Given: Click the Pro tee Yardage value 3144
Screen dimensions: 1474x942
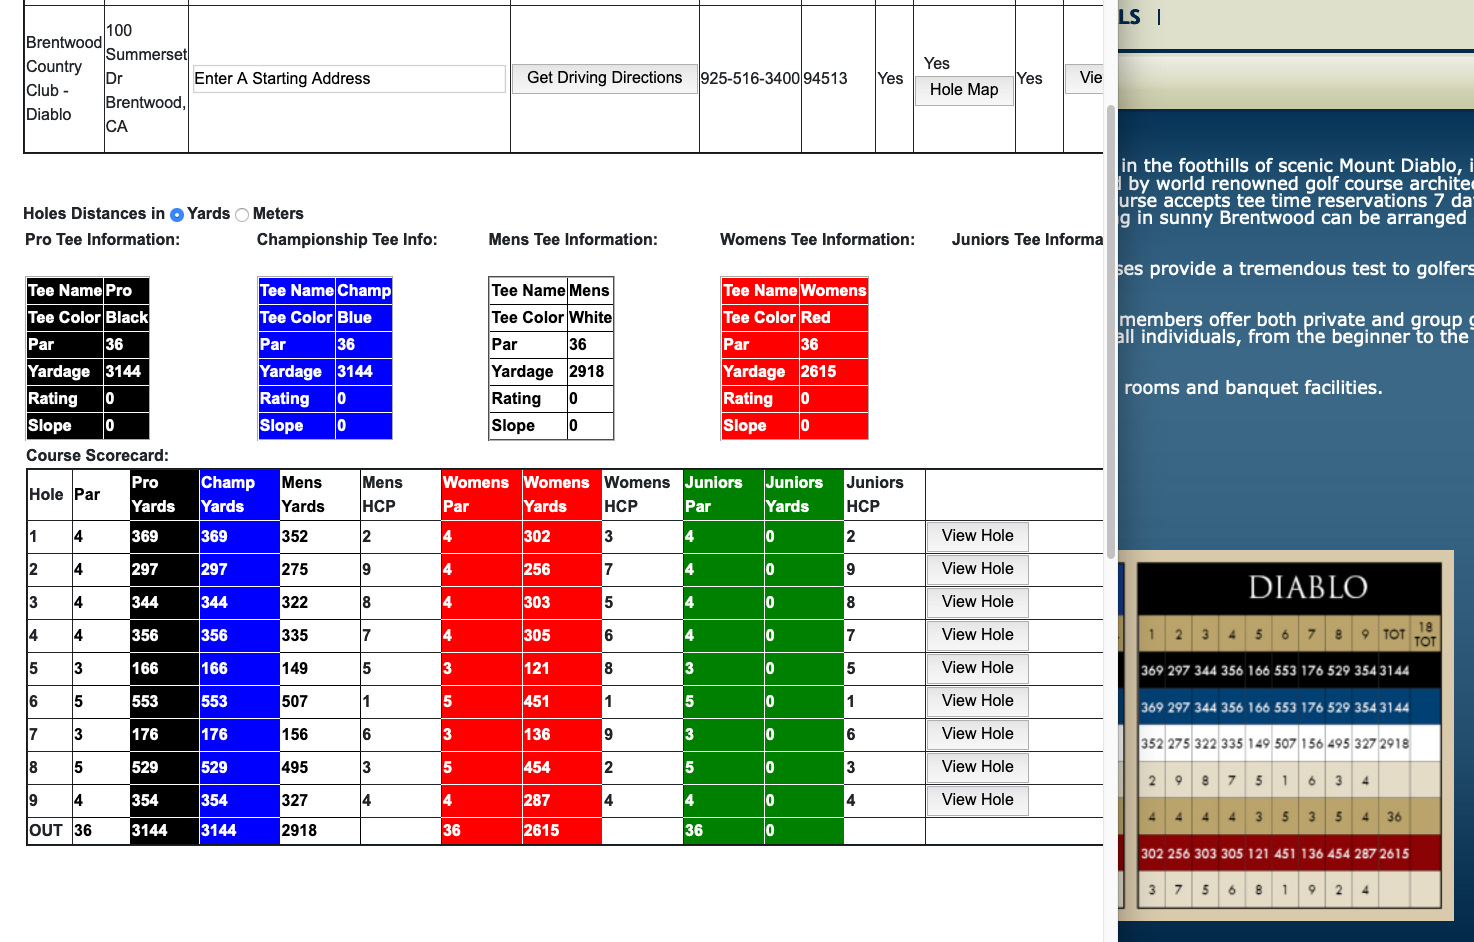Looking at the screenshot, I should 126,372.
